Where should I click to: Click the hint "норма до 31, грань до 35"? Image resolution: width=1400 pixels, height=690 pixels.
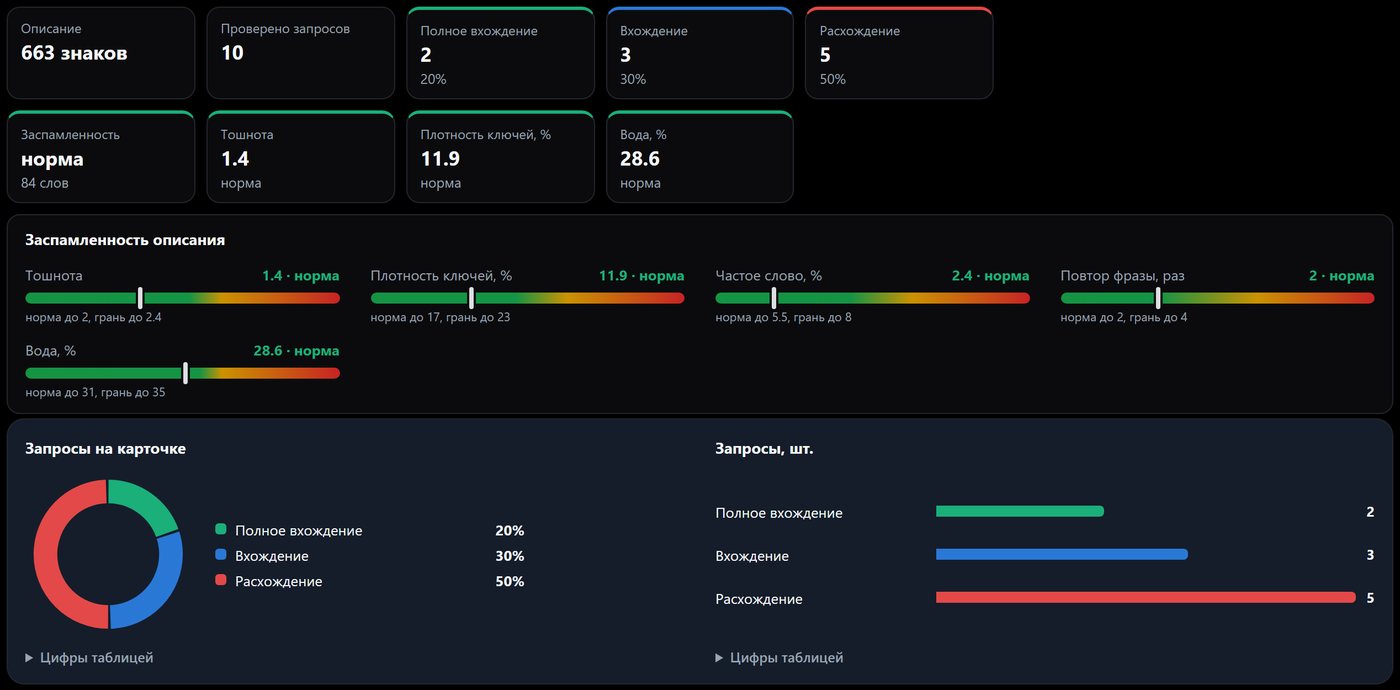coord(95,393)
